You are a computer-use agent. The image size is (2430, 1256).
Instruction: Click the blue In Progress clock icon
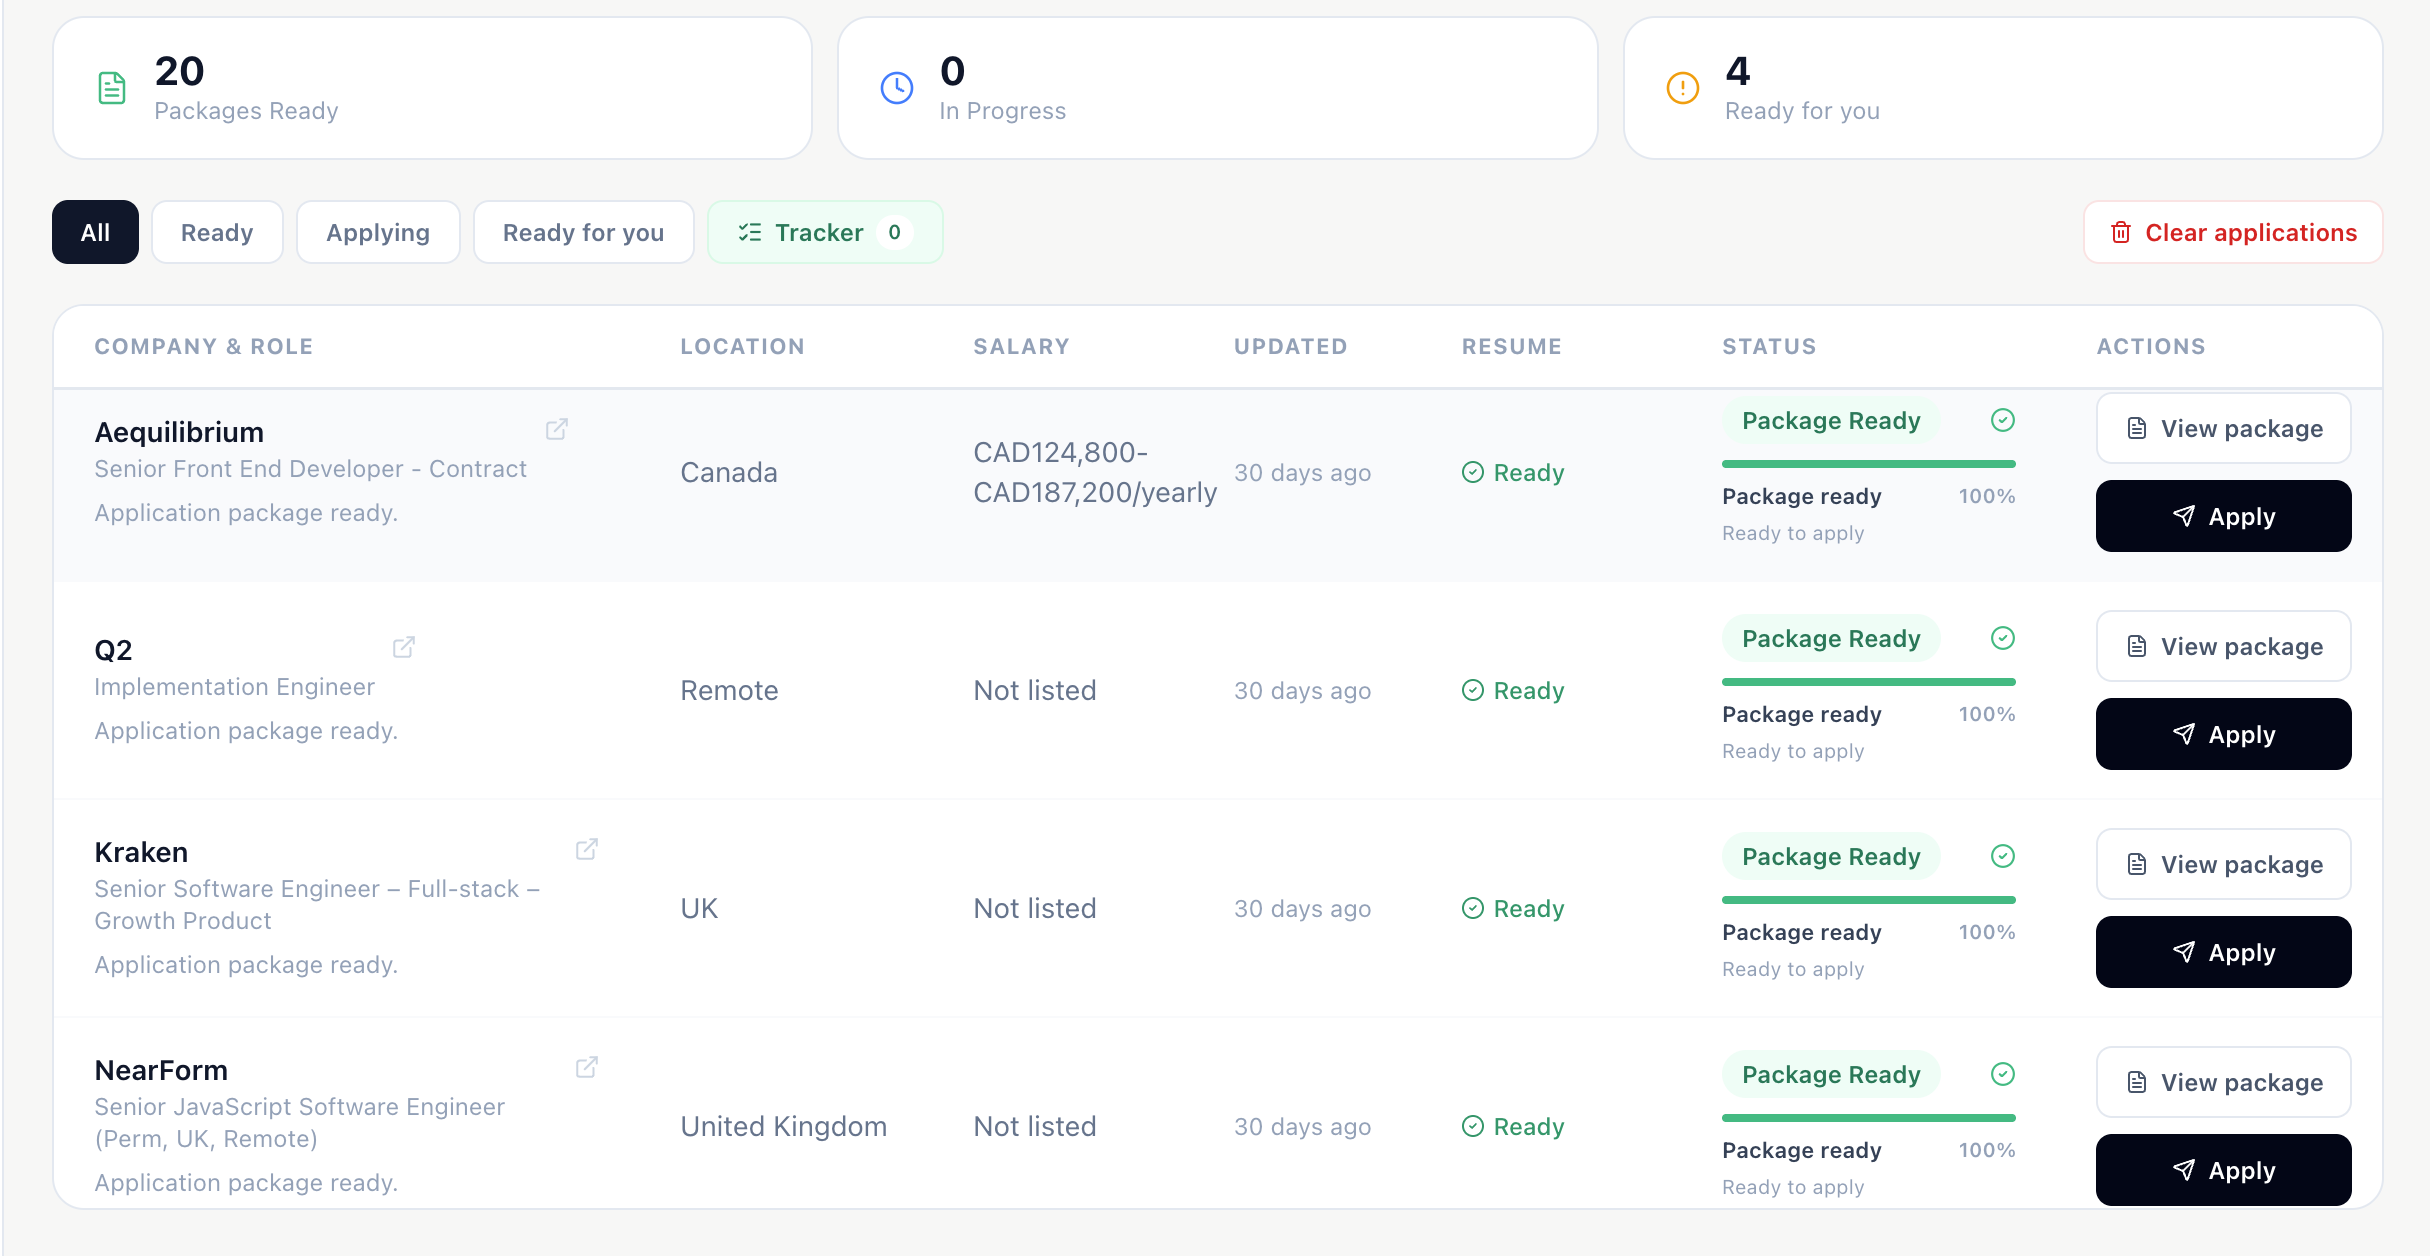897,88
